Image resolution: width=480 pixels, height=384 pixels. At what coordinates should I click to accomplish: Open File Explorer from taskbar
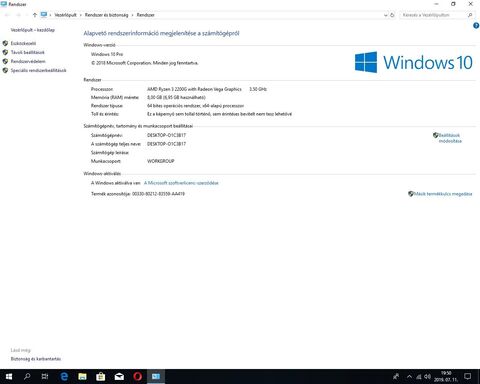tap(82, 377)
